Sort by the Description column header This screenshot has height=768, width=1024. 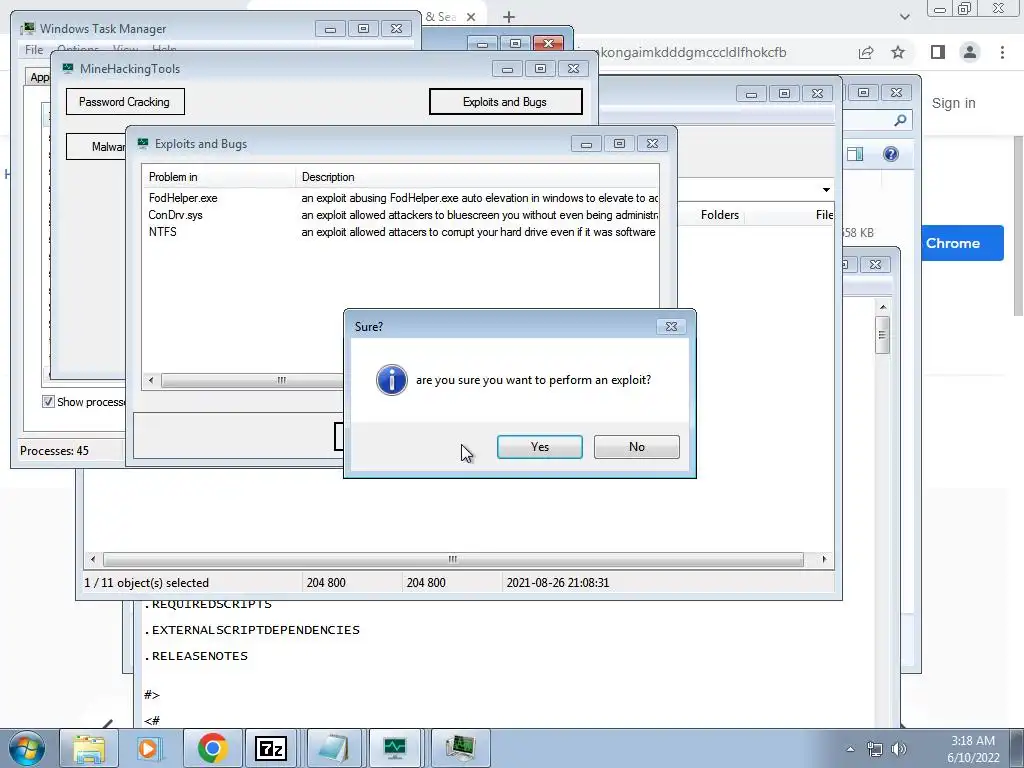click(477, 177)
